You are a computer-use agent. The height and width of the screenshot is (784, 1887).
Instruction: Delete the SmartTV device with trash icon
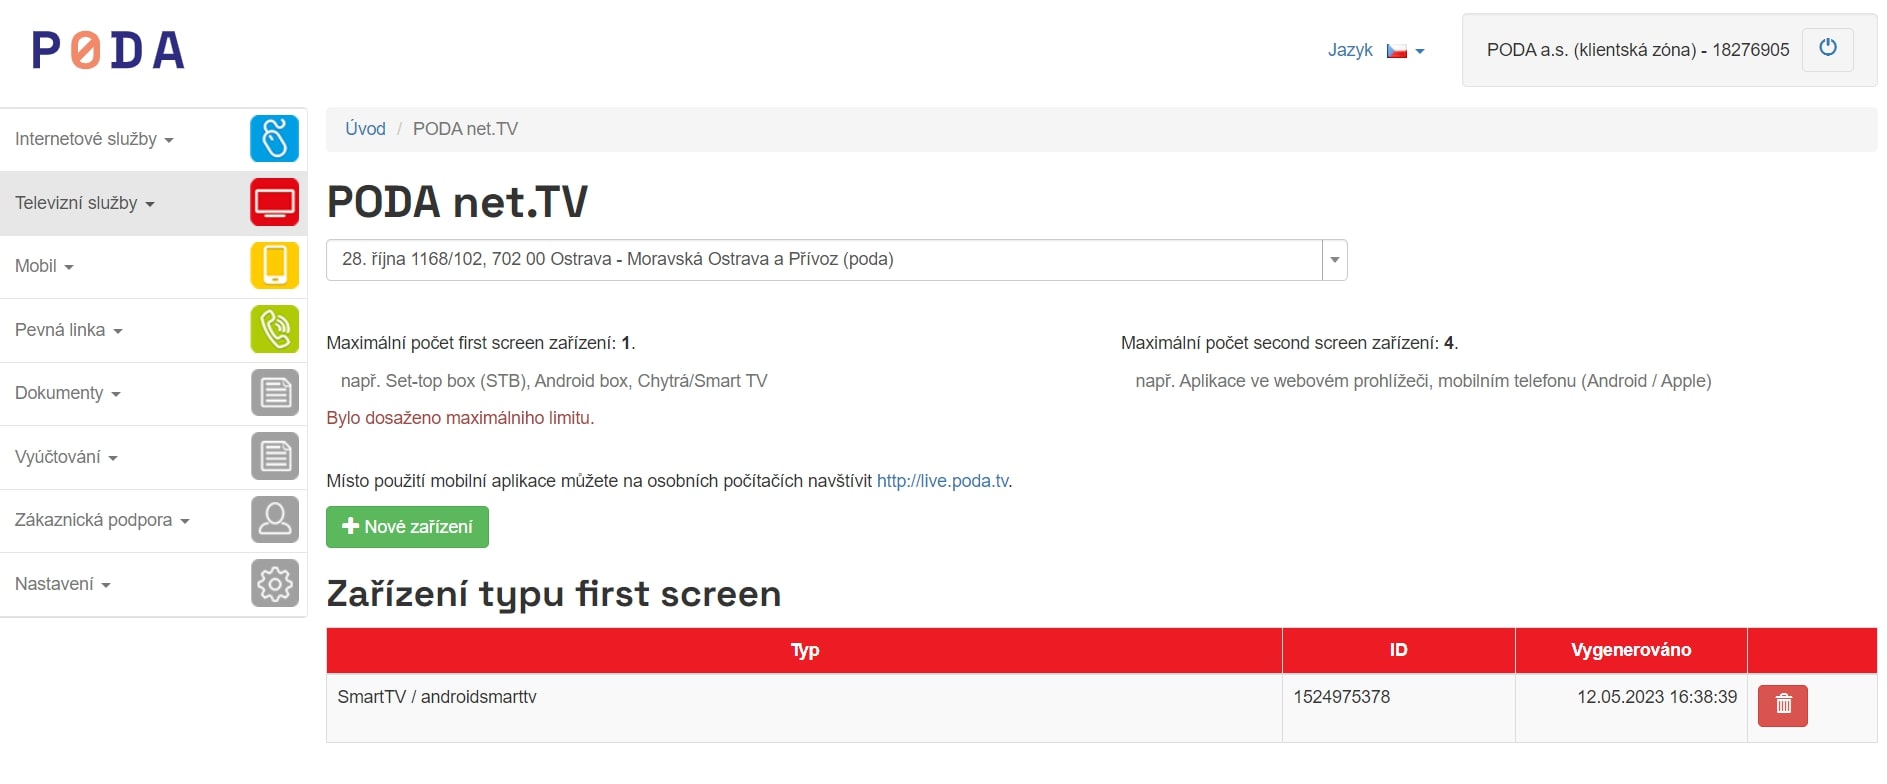1782,705
